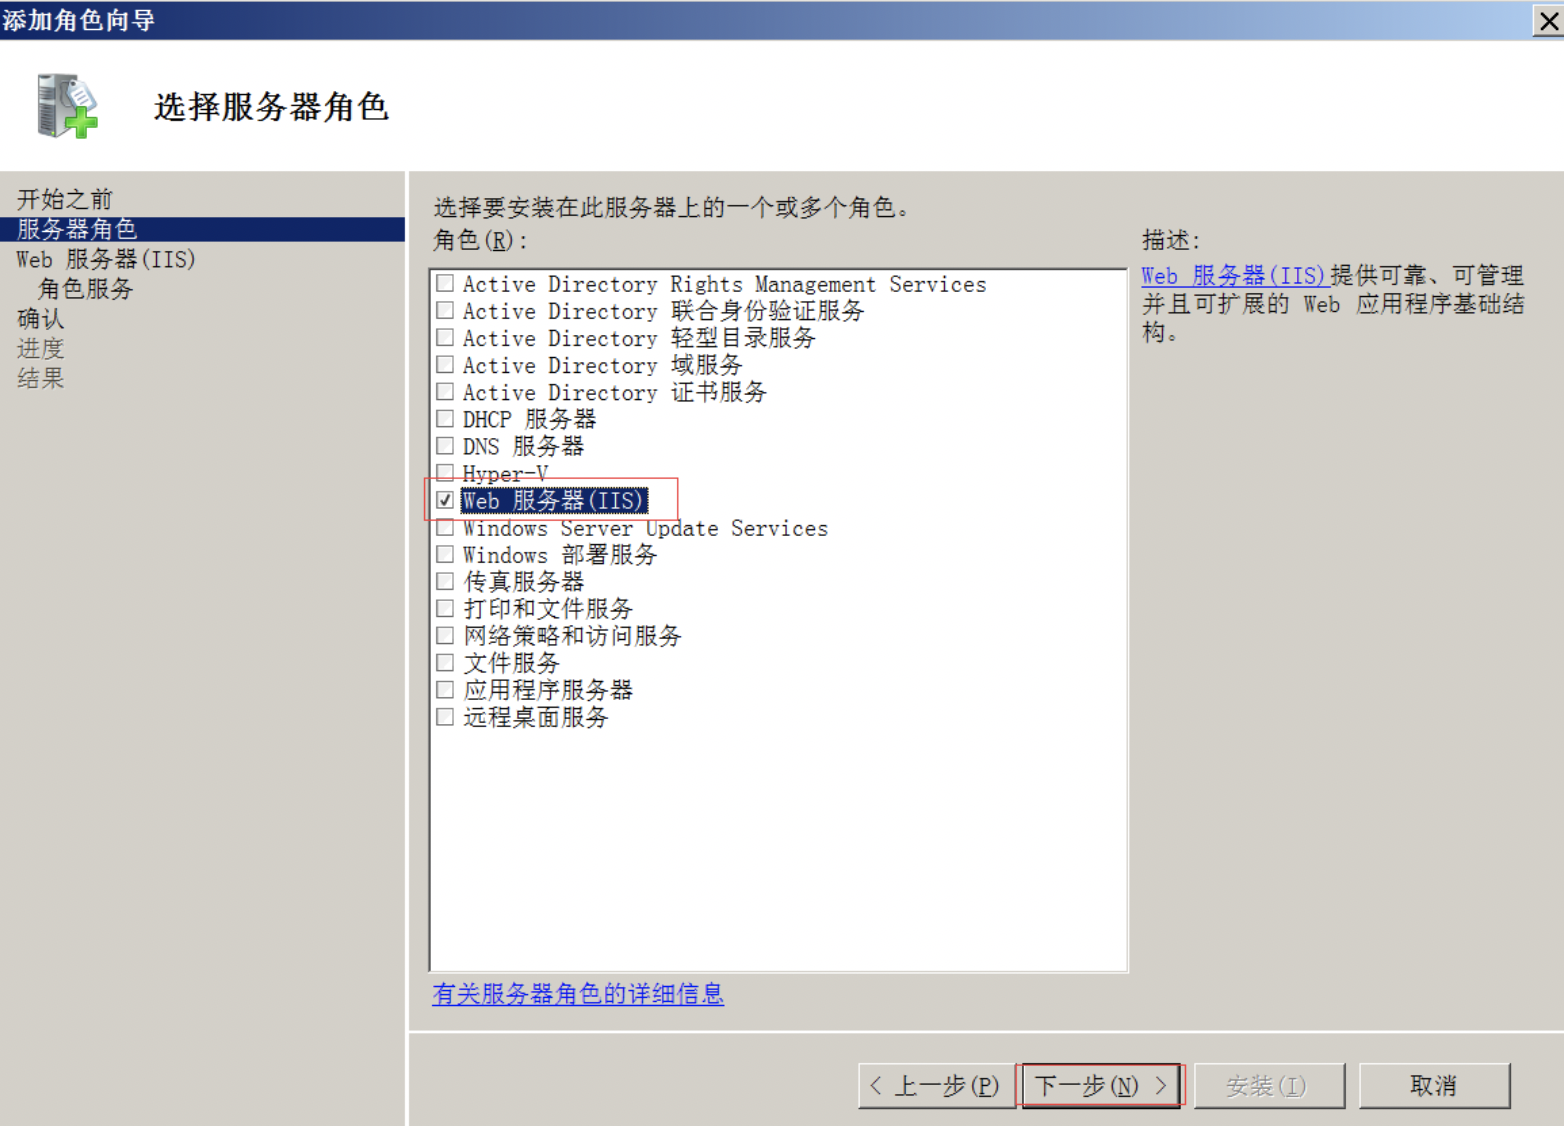This screenshot has height=1126, width=1564.
Task: Select 'Active Directory Rights Management Services' text
Action: (x=724, y=284)
